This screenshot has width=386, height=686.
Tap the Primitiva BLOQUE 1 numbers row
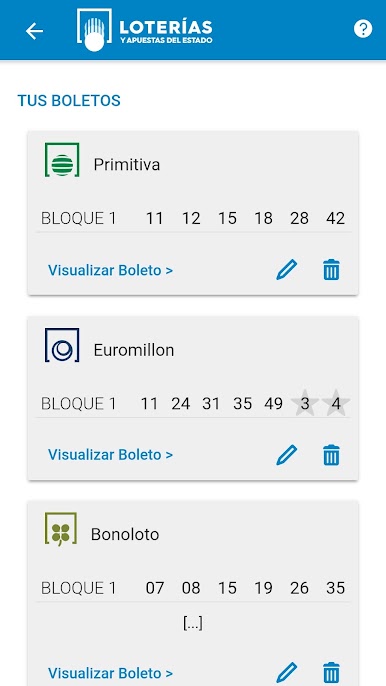coord(193,218)
